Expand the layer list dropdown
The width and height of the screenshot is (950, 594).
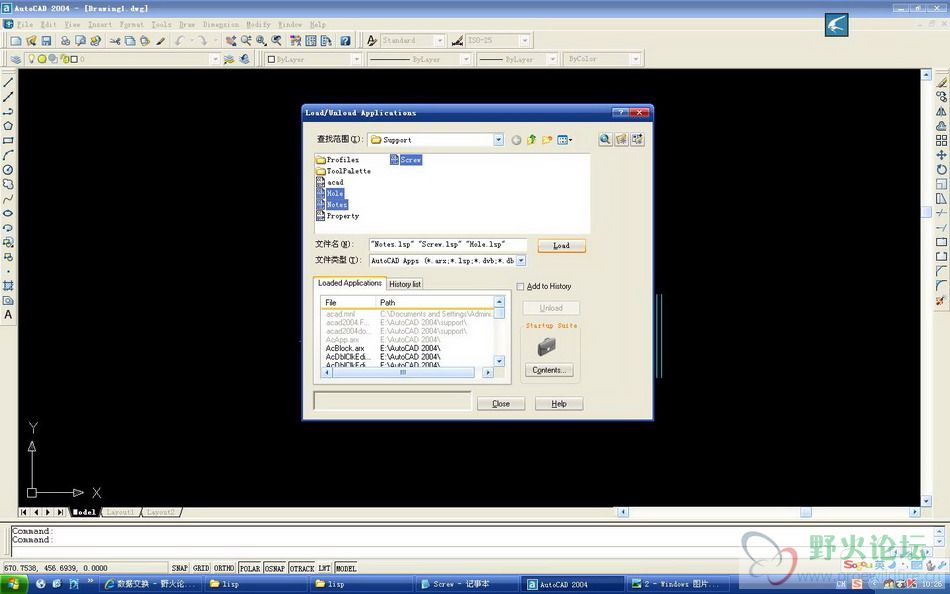(214, 59)
